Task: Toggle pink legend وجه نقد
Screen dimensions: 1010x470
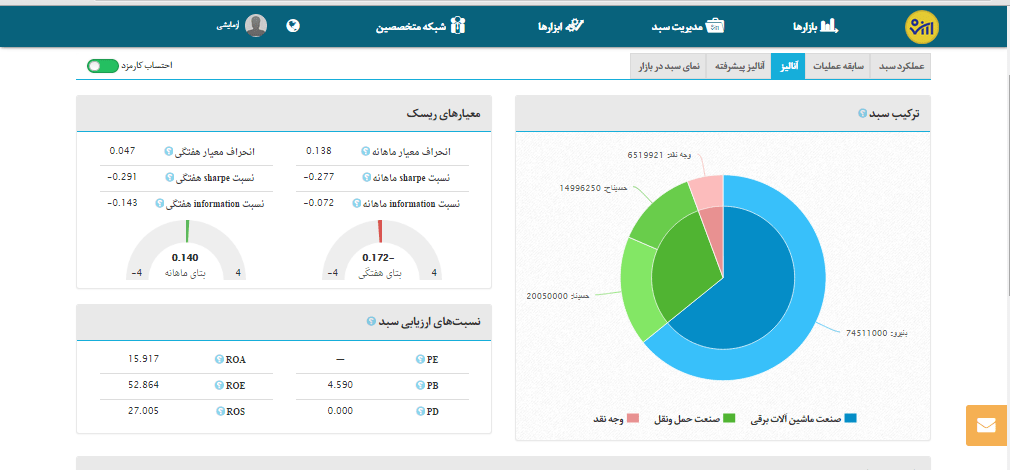Action: (616, 418)
